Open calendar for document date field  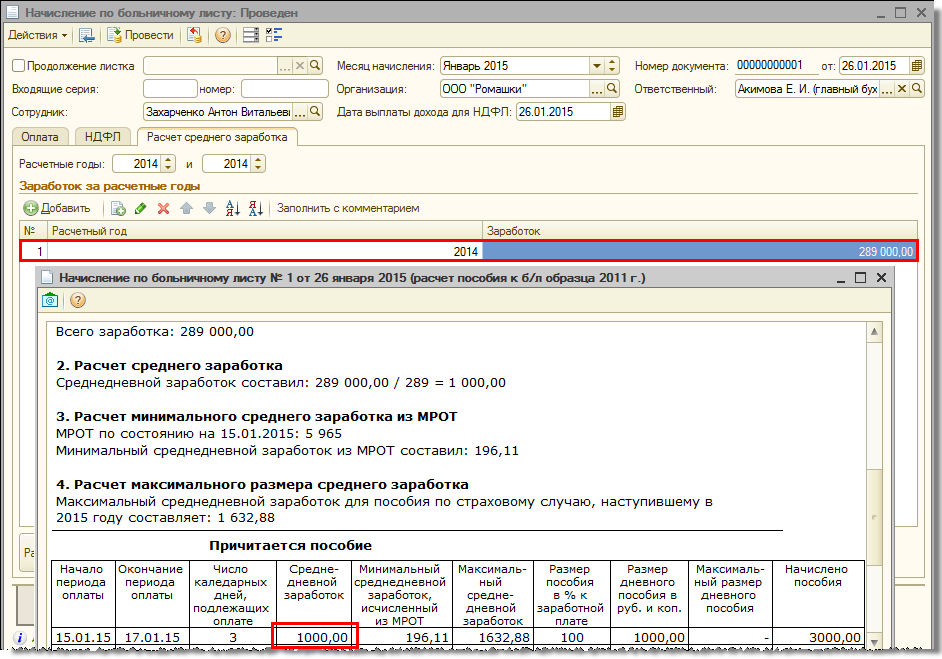pos(916,66)
